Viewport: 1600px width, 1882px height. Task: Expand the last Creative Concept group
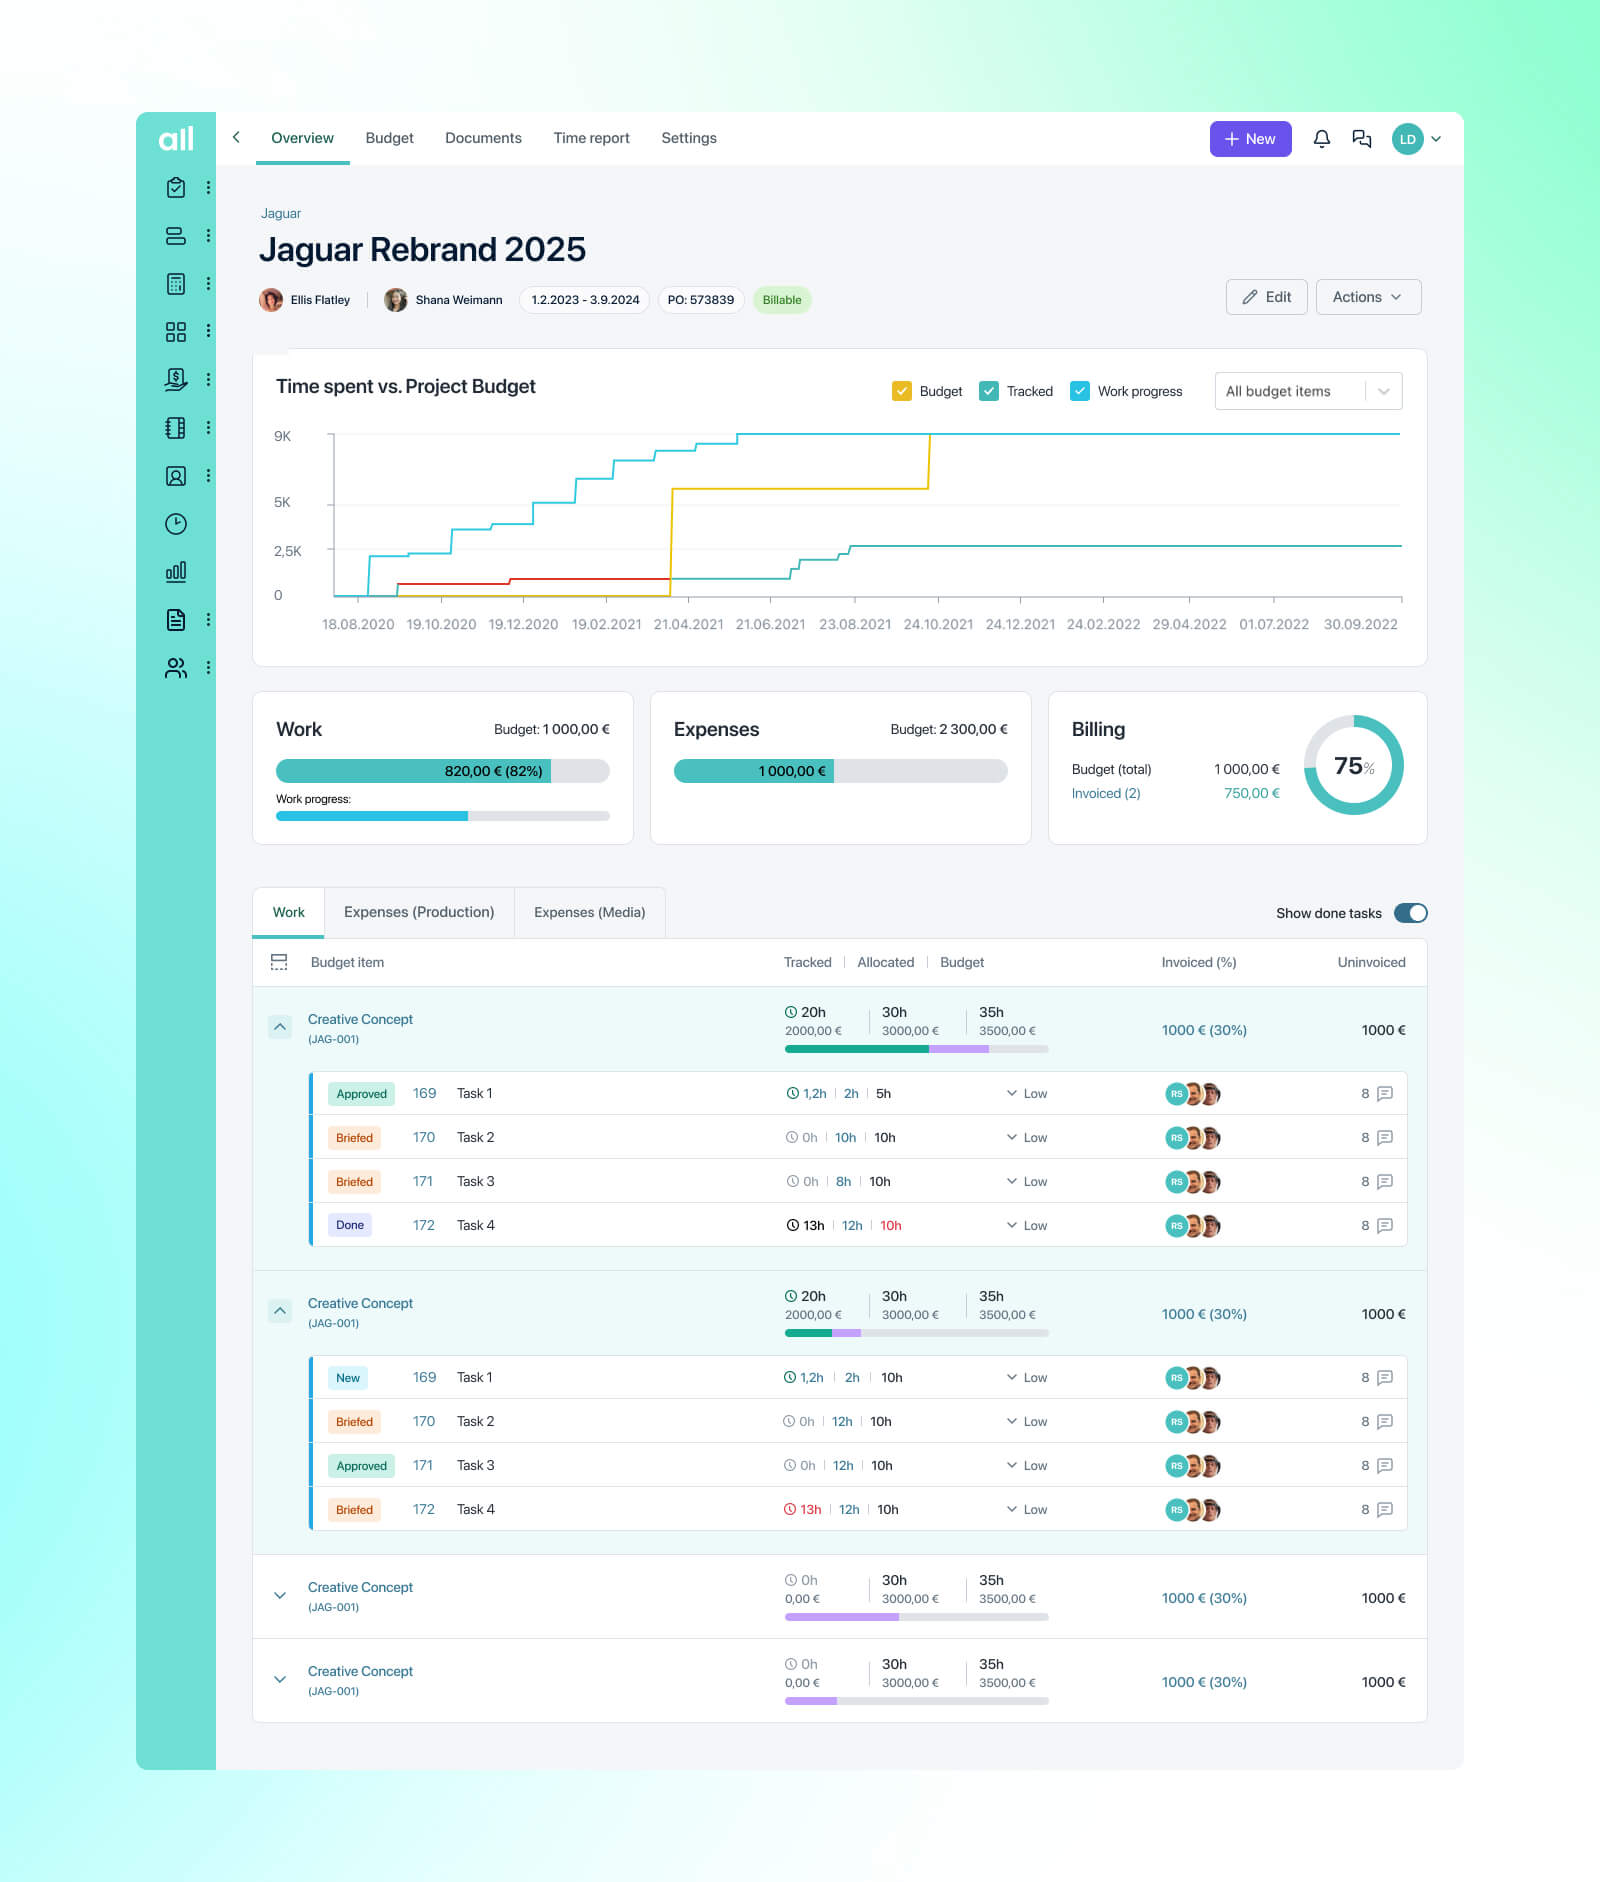tap(280, 1679)
